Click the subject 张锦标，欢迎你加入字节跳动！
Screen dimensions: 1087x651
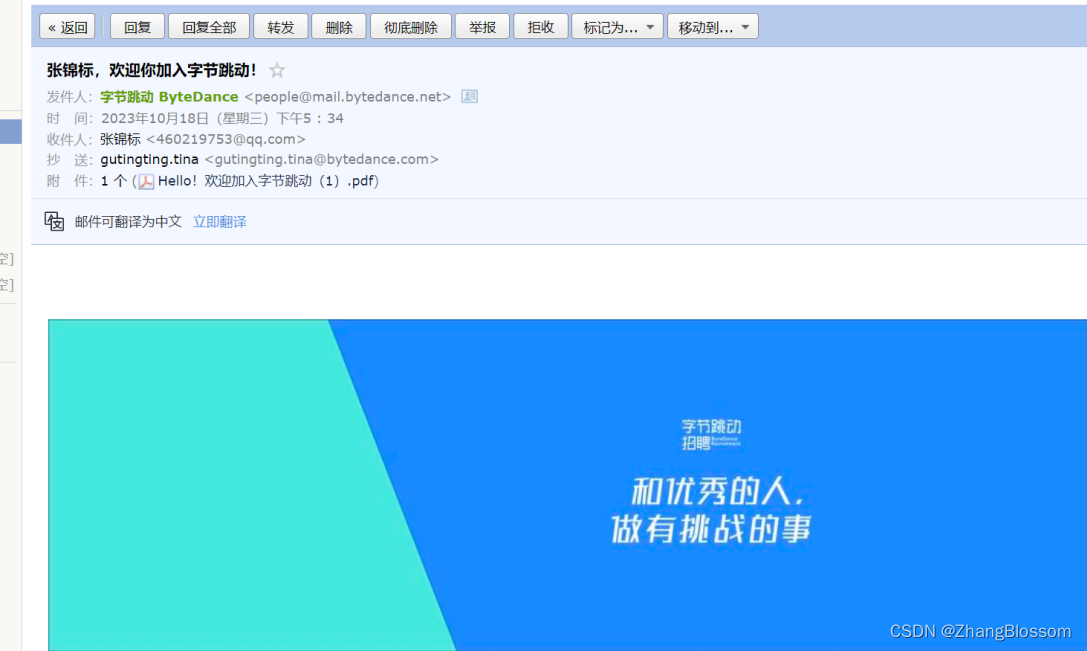coord(152,70)
